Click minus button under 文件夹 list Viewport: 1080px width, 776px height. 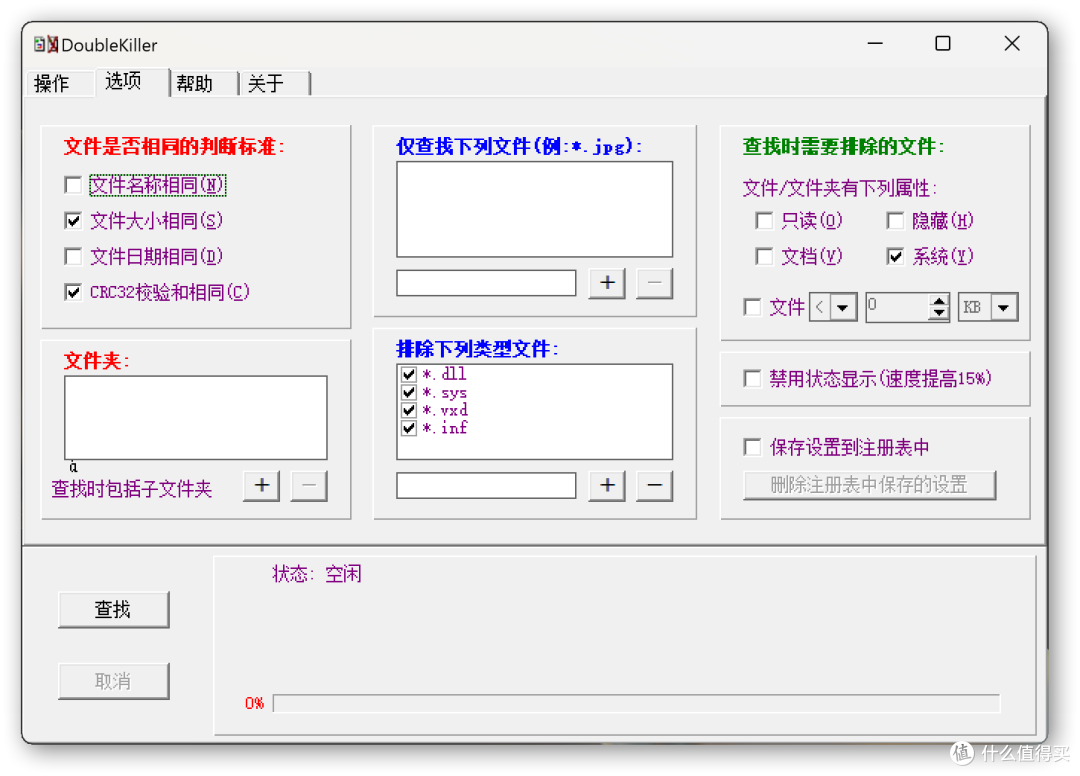pyautogui.click(x=309, y=486)
